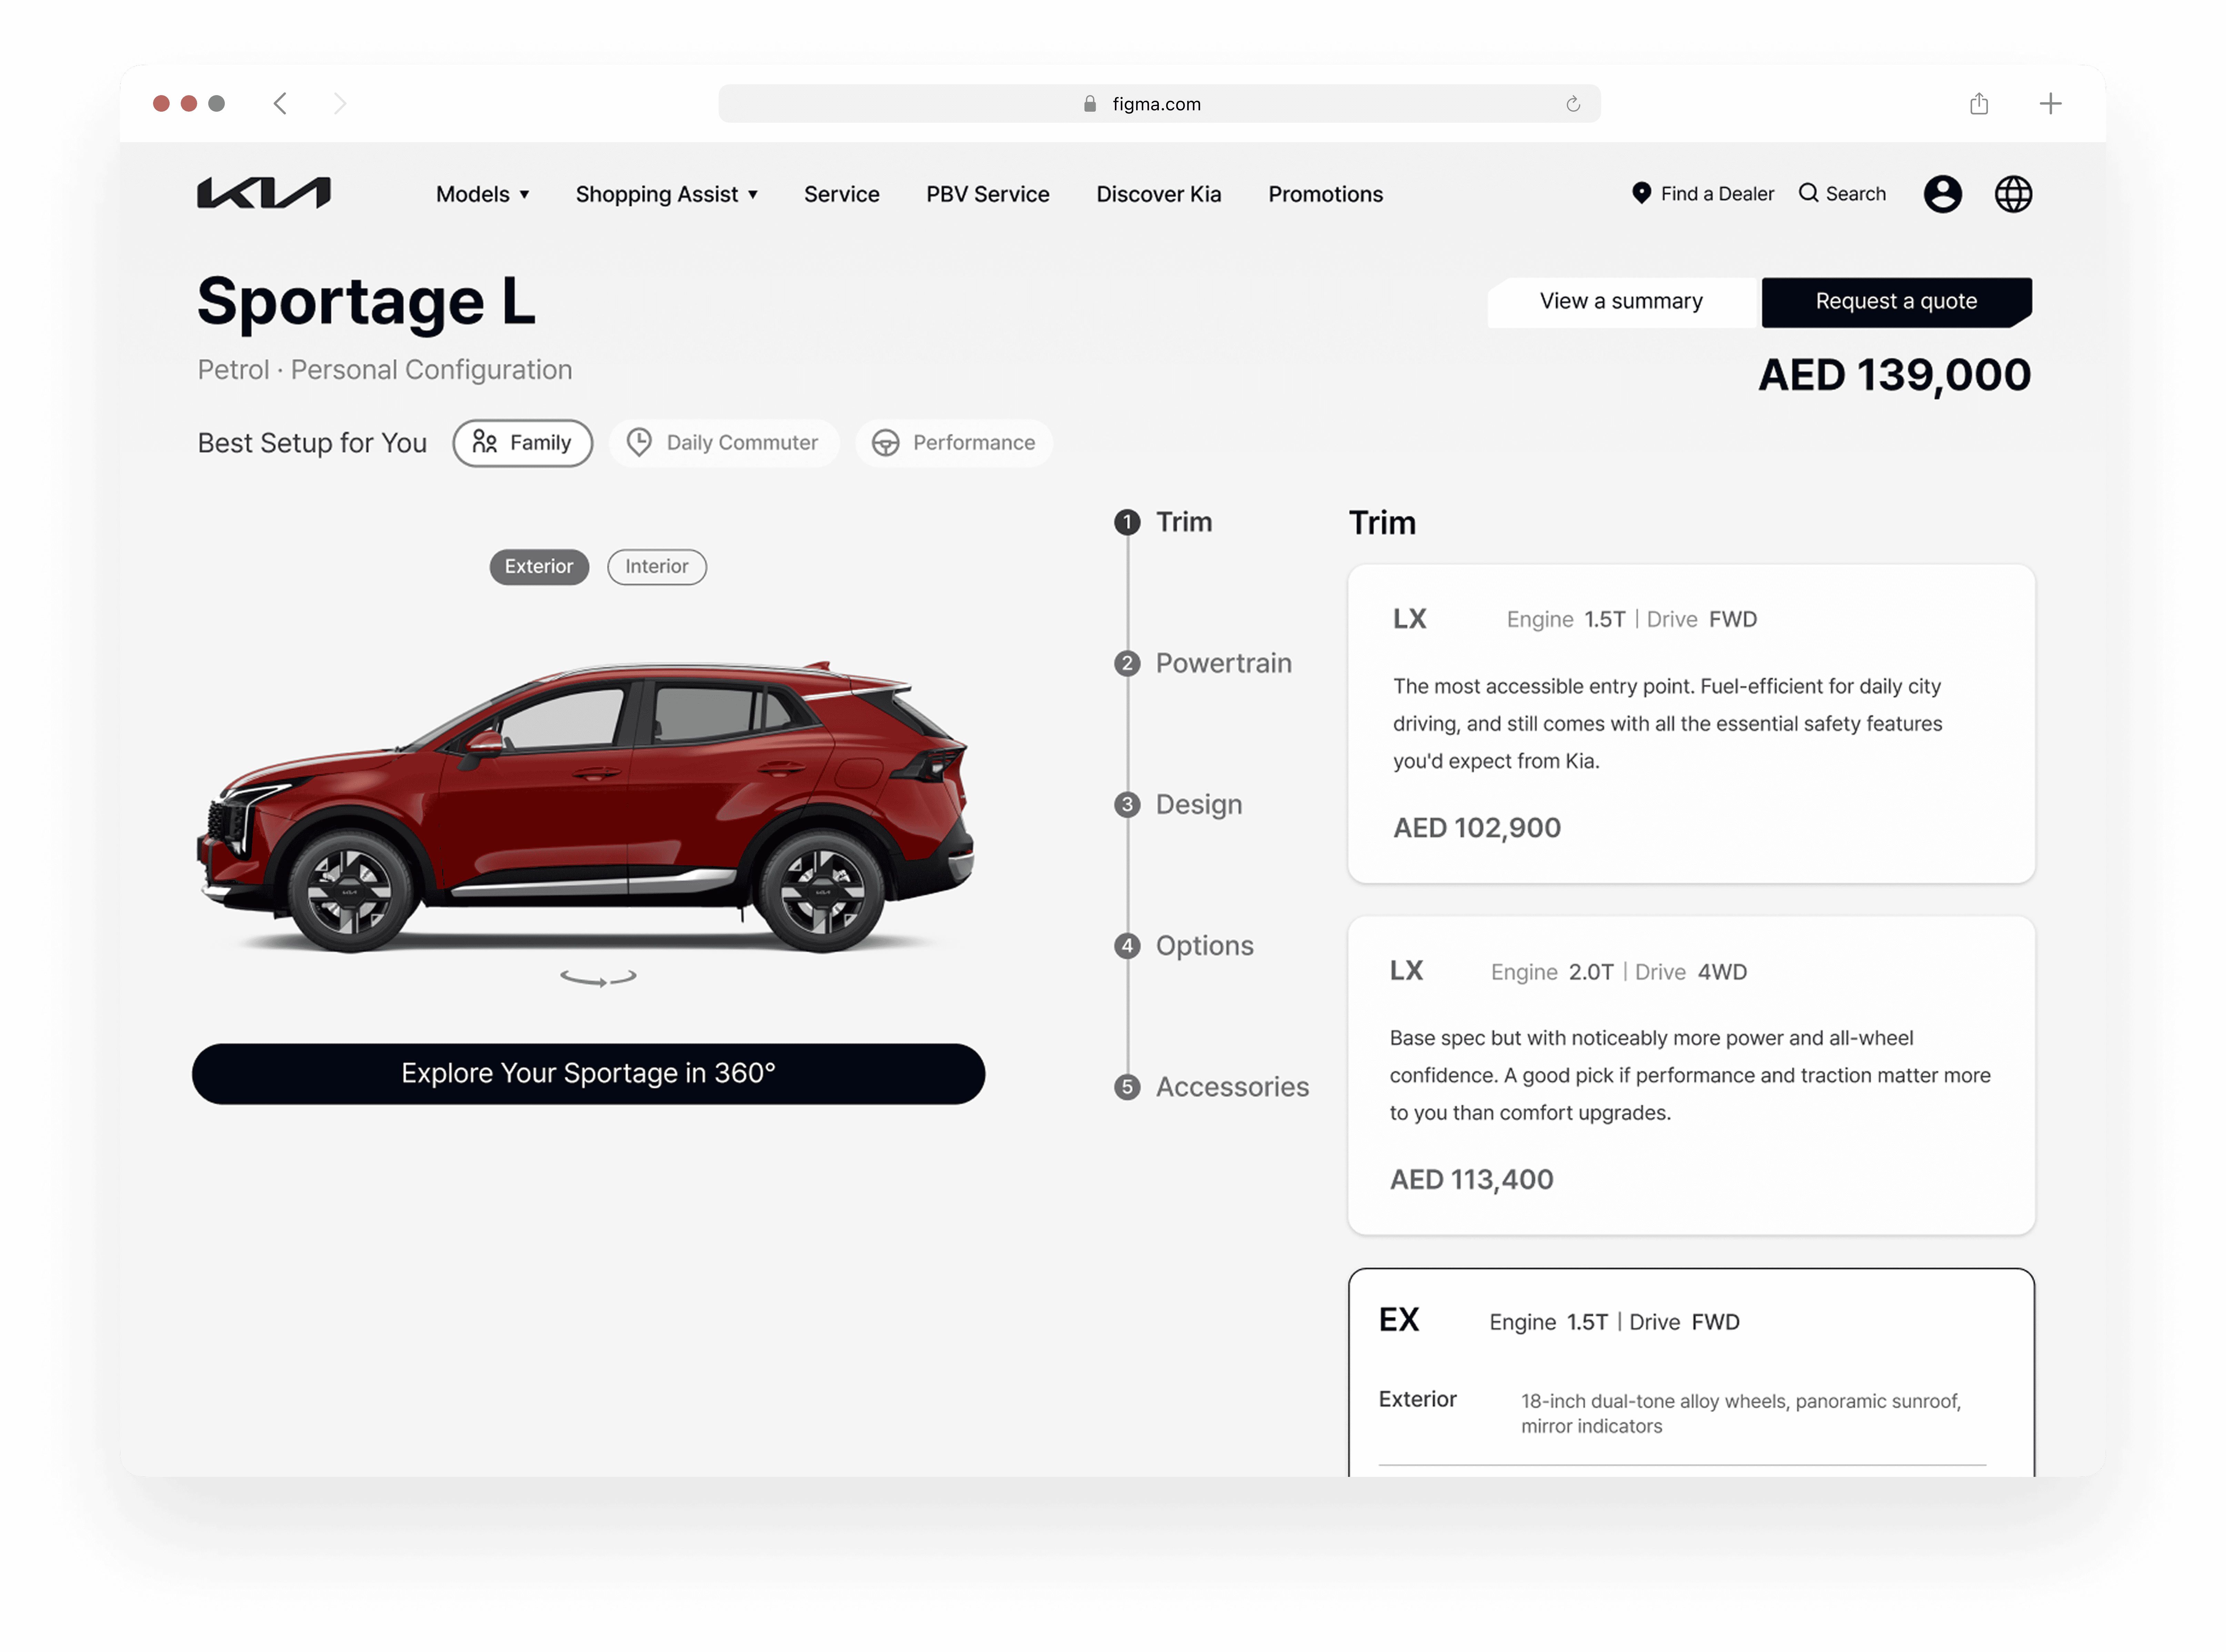Select the Performance setup chip
Image resolution: width=2226 pixels, height=1652 pixels.
click(954, 443)
